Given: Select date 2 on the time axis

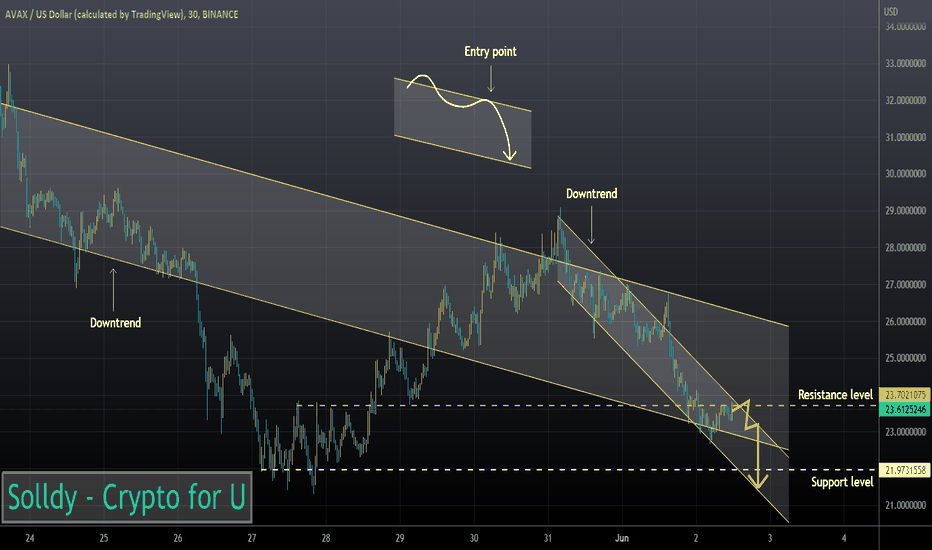Looking at the screenshot, I should coord(696,538).
